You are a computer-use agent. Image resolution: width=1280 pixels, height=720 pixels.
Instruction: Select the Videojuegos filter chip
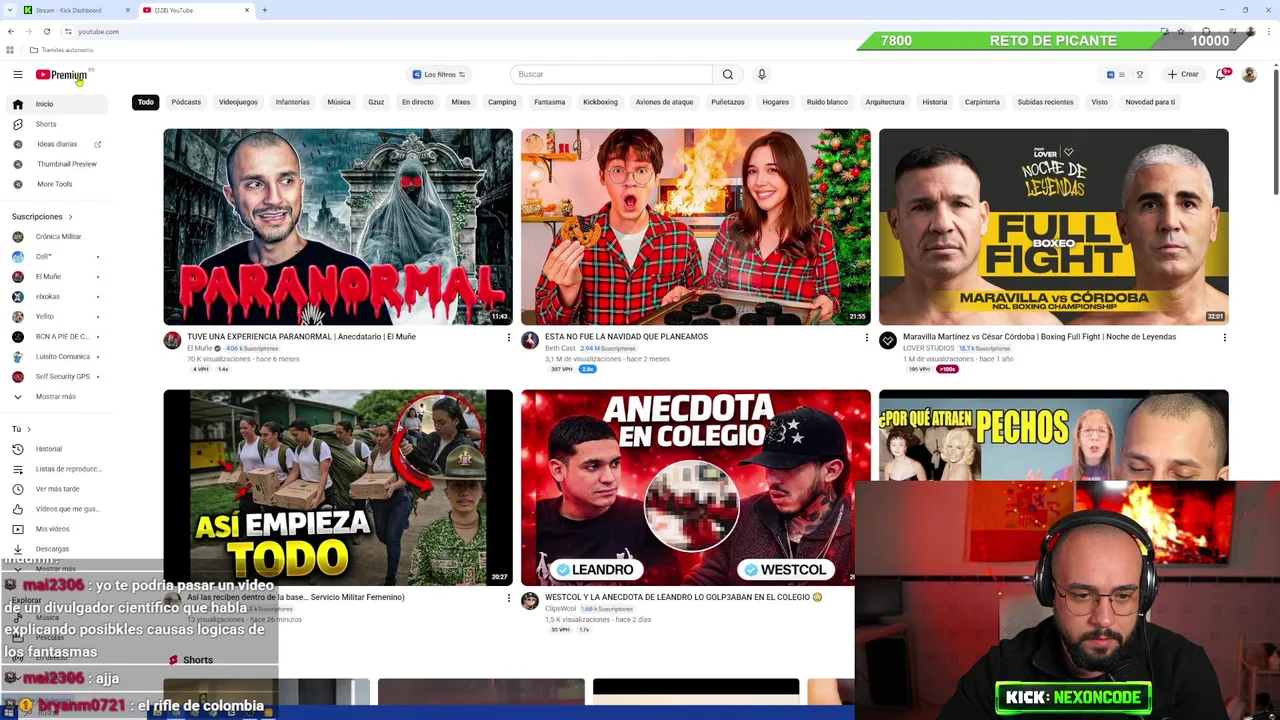238,102
